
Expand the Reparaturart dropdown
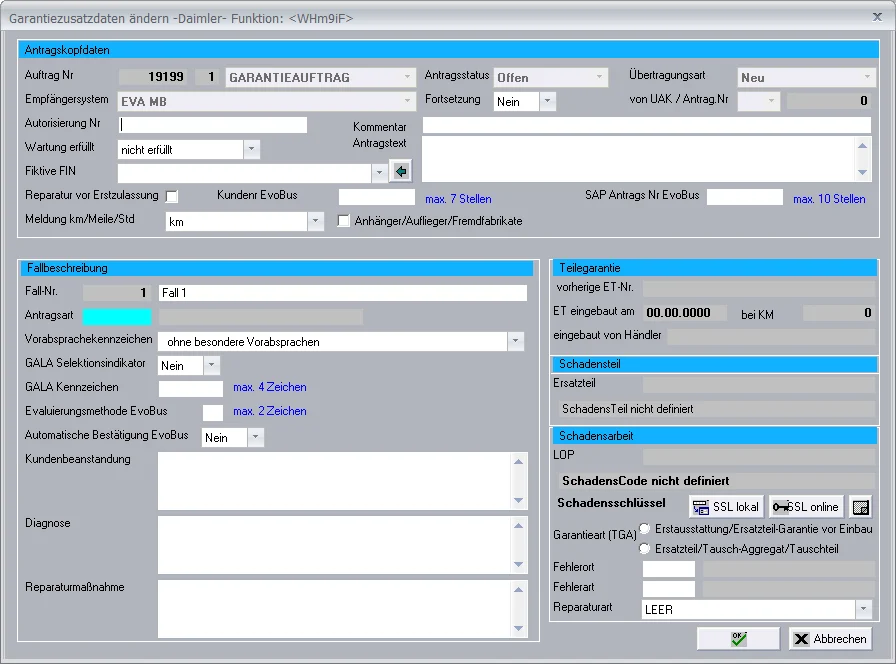pos(863,609)
